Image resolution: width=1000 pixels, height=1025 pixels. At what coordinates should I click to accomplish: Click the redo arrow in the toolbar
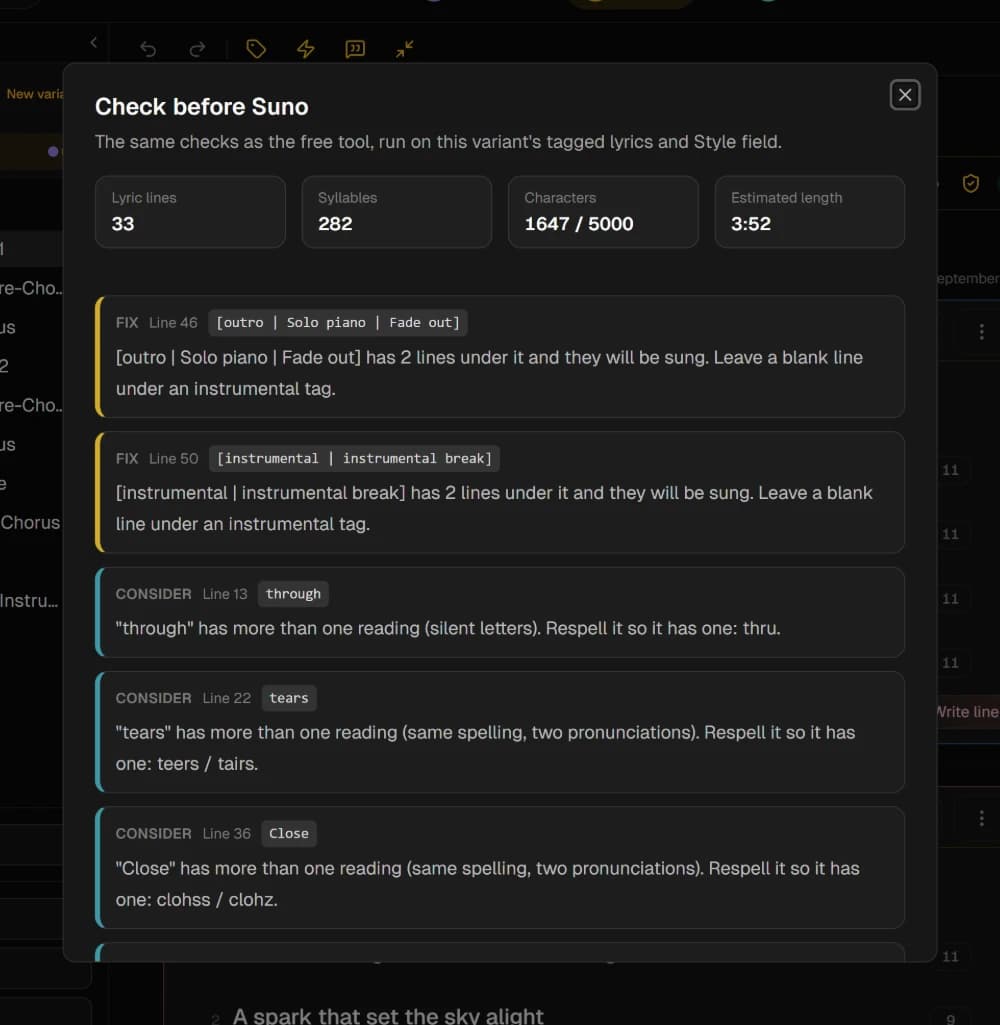coord(197,49)
